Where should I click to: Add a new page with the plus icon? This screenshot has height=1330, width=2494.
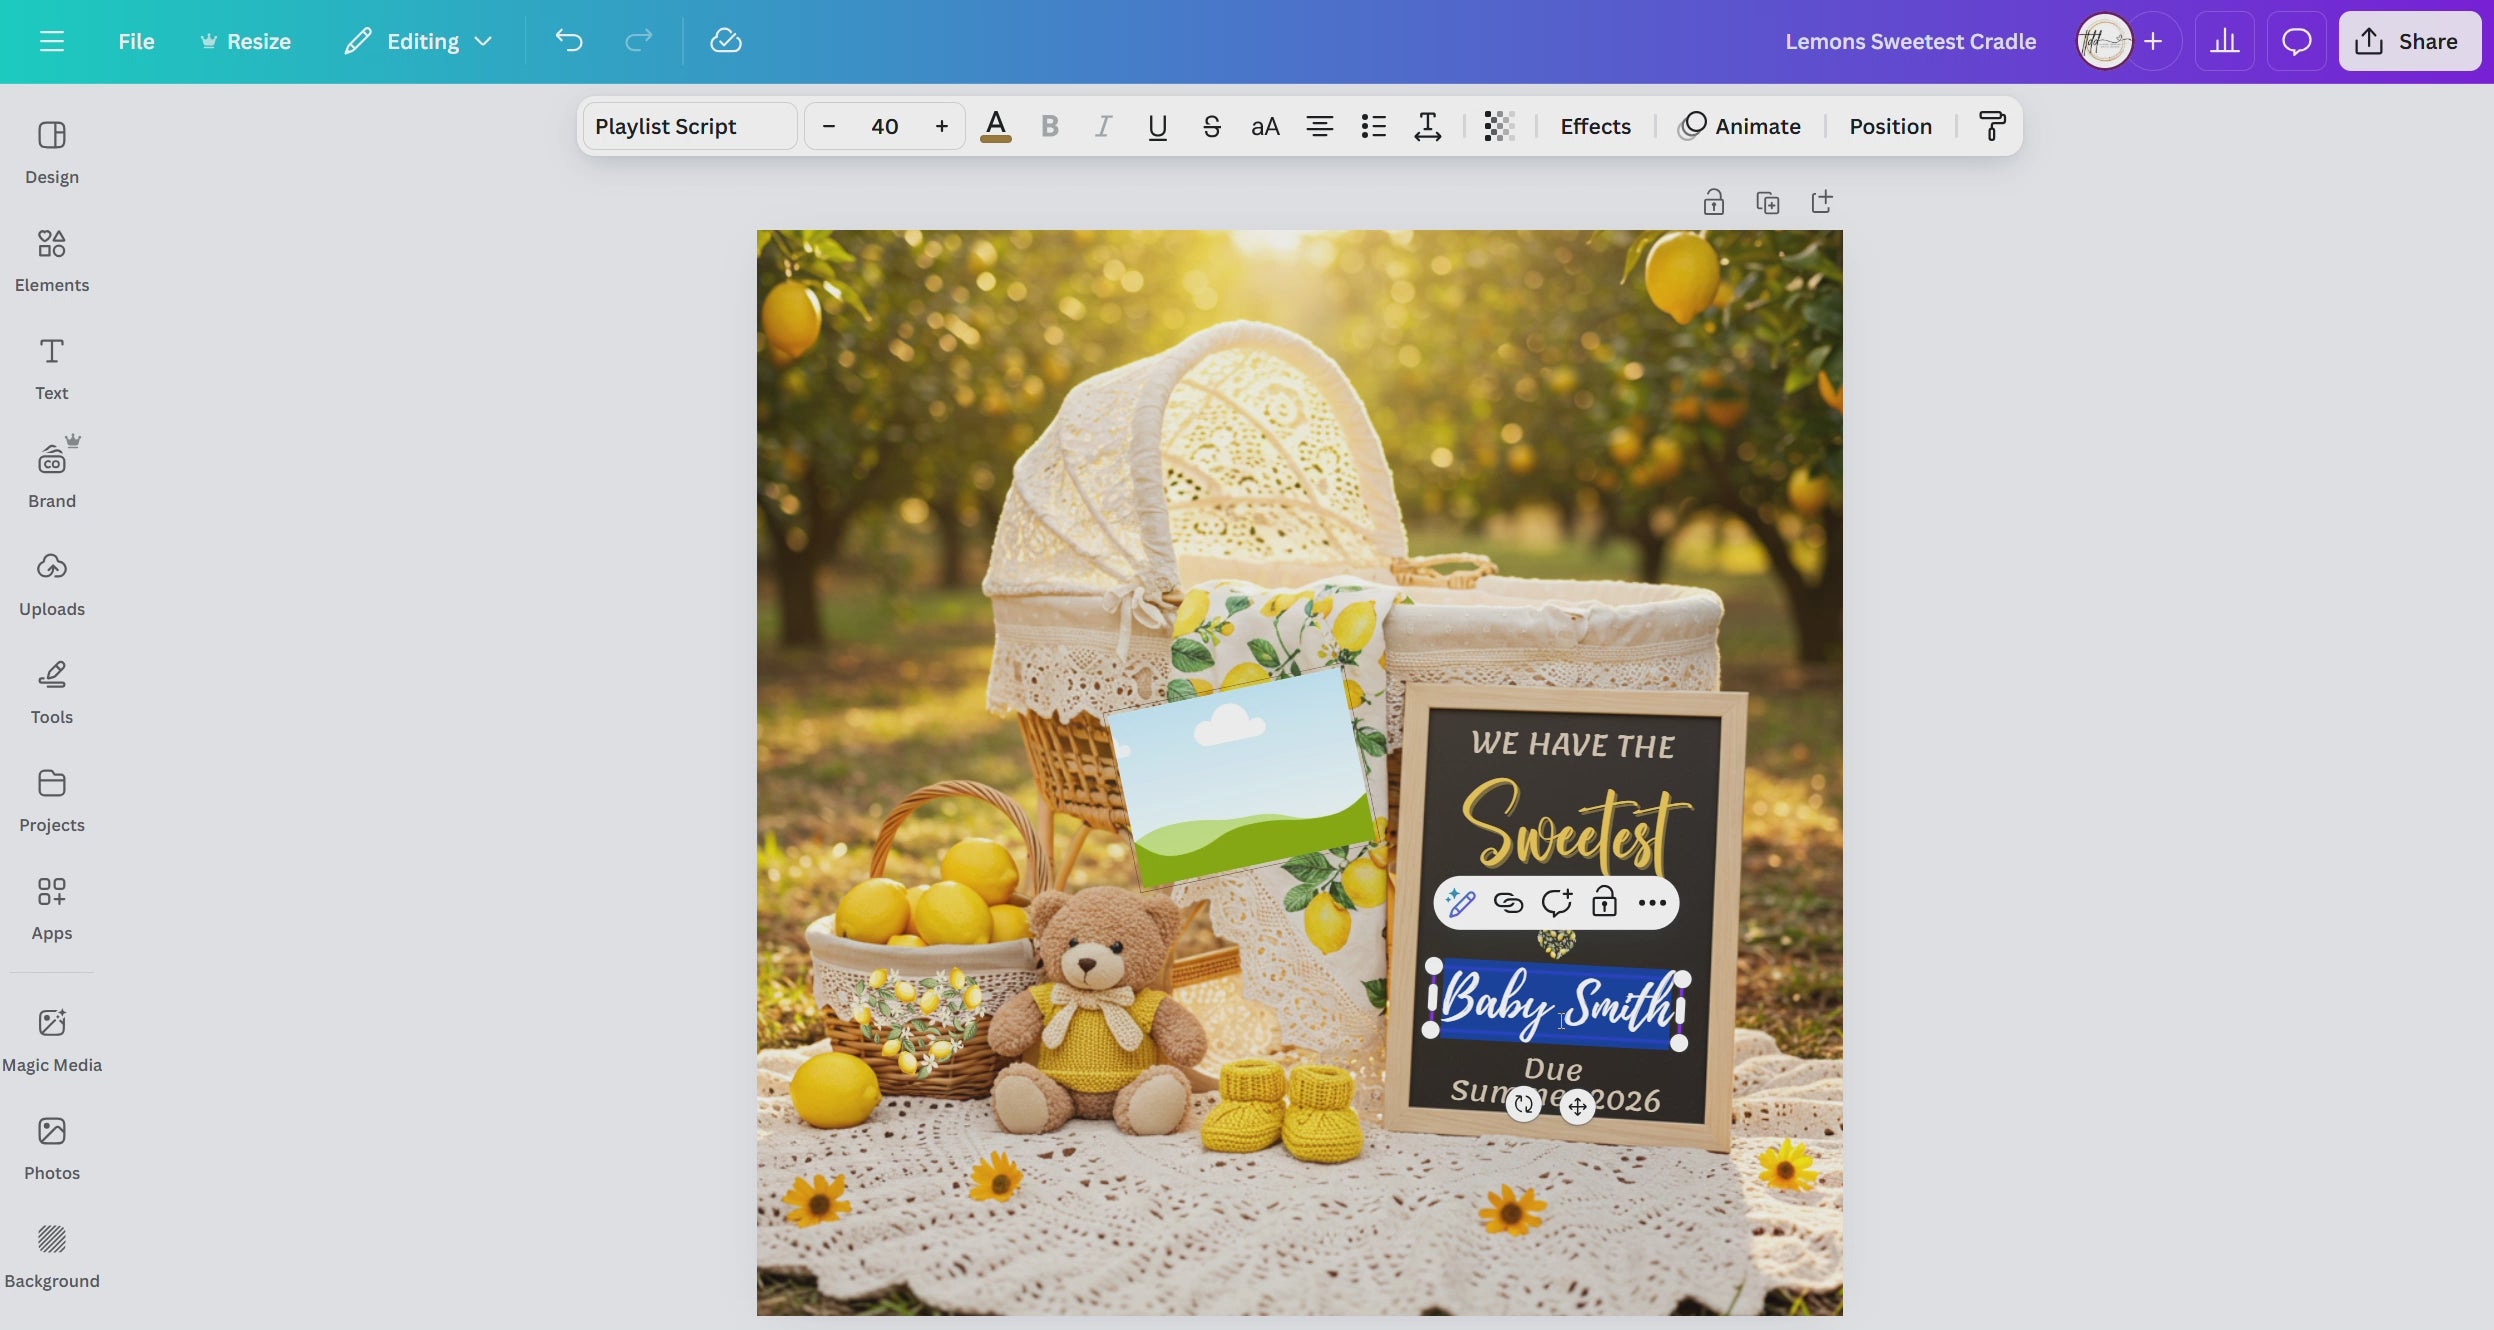[x=1821, y=201]
